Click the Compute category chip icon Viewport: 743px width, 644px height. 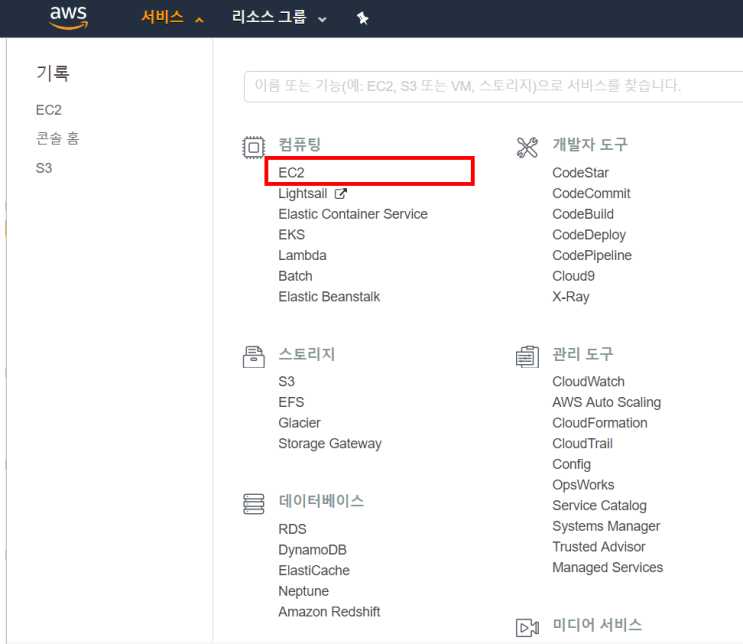[254, 147]
